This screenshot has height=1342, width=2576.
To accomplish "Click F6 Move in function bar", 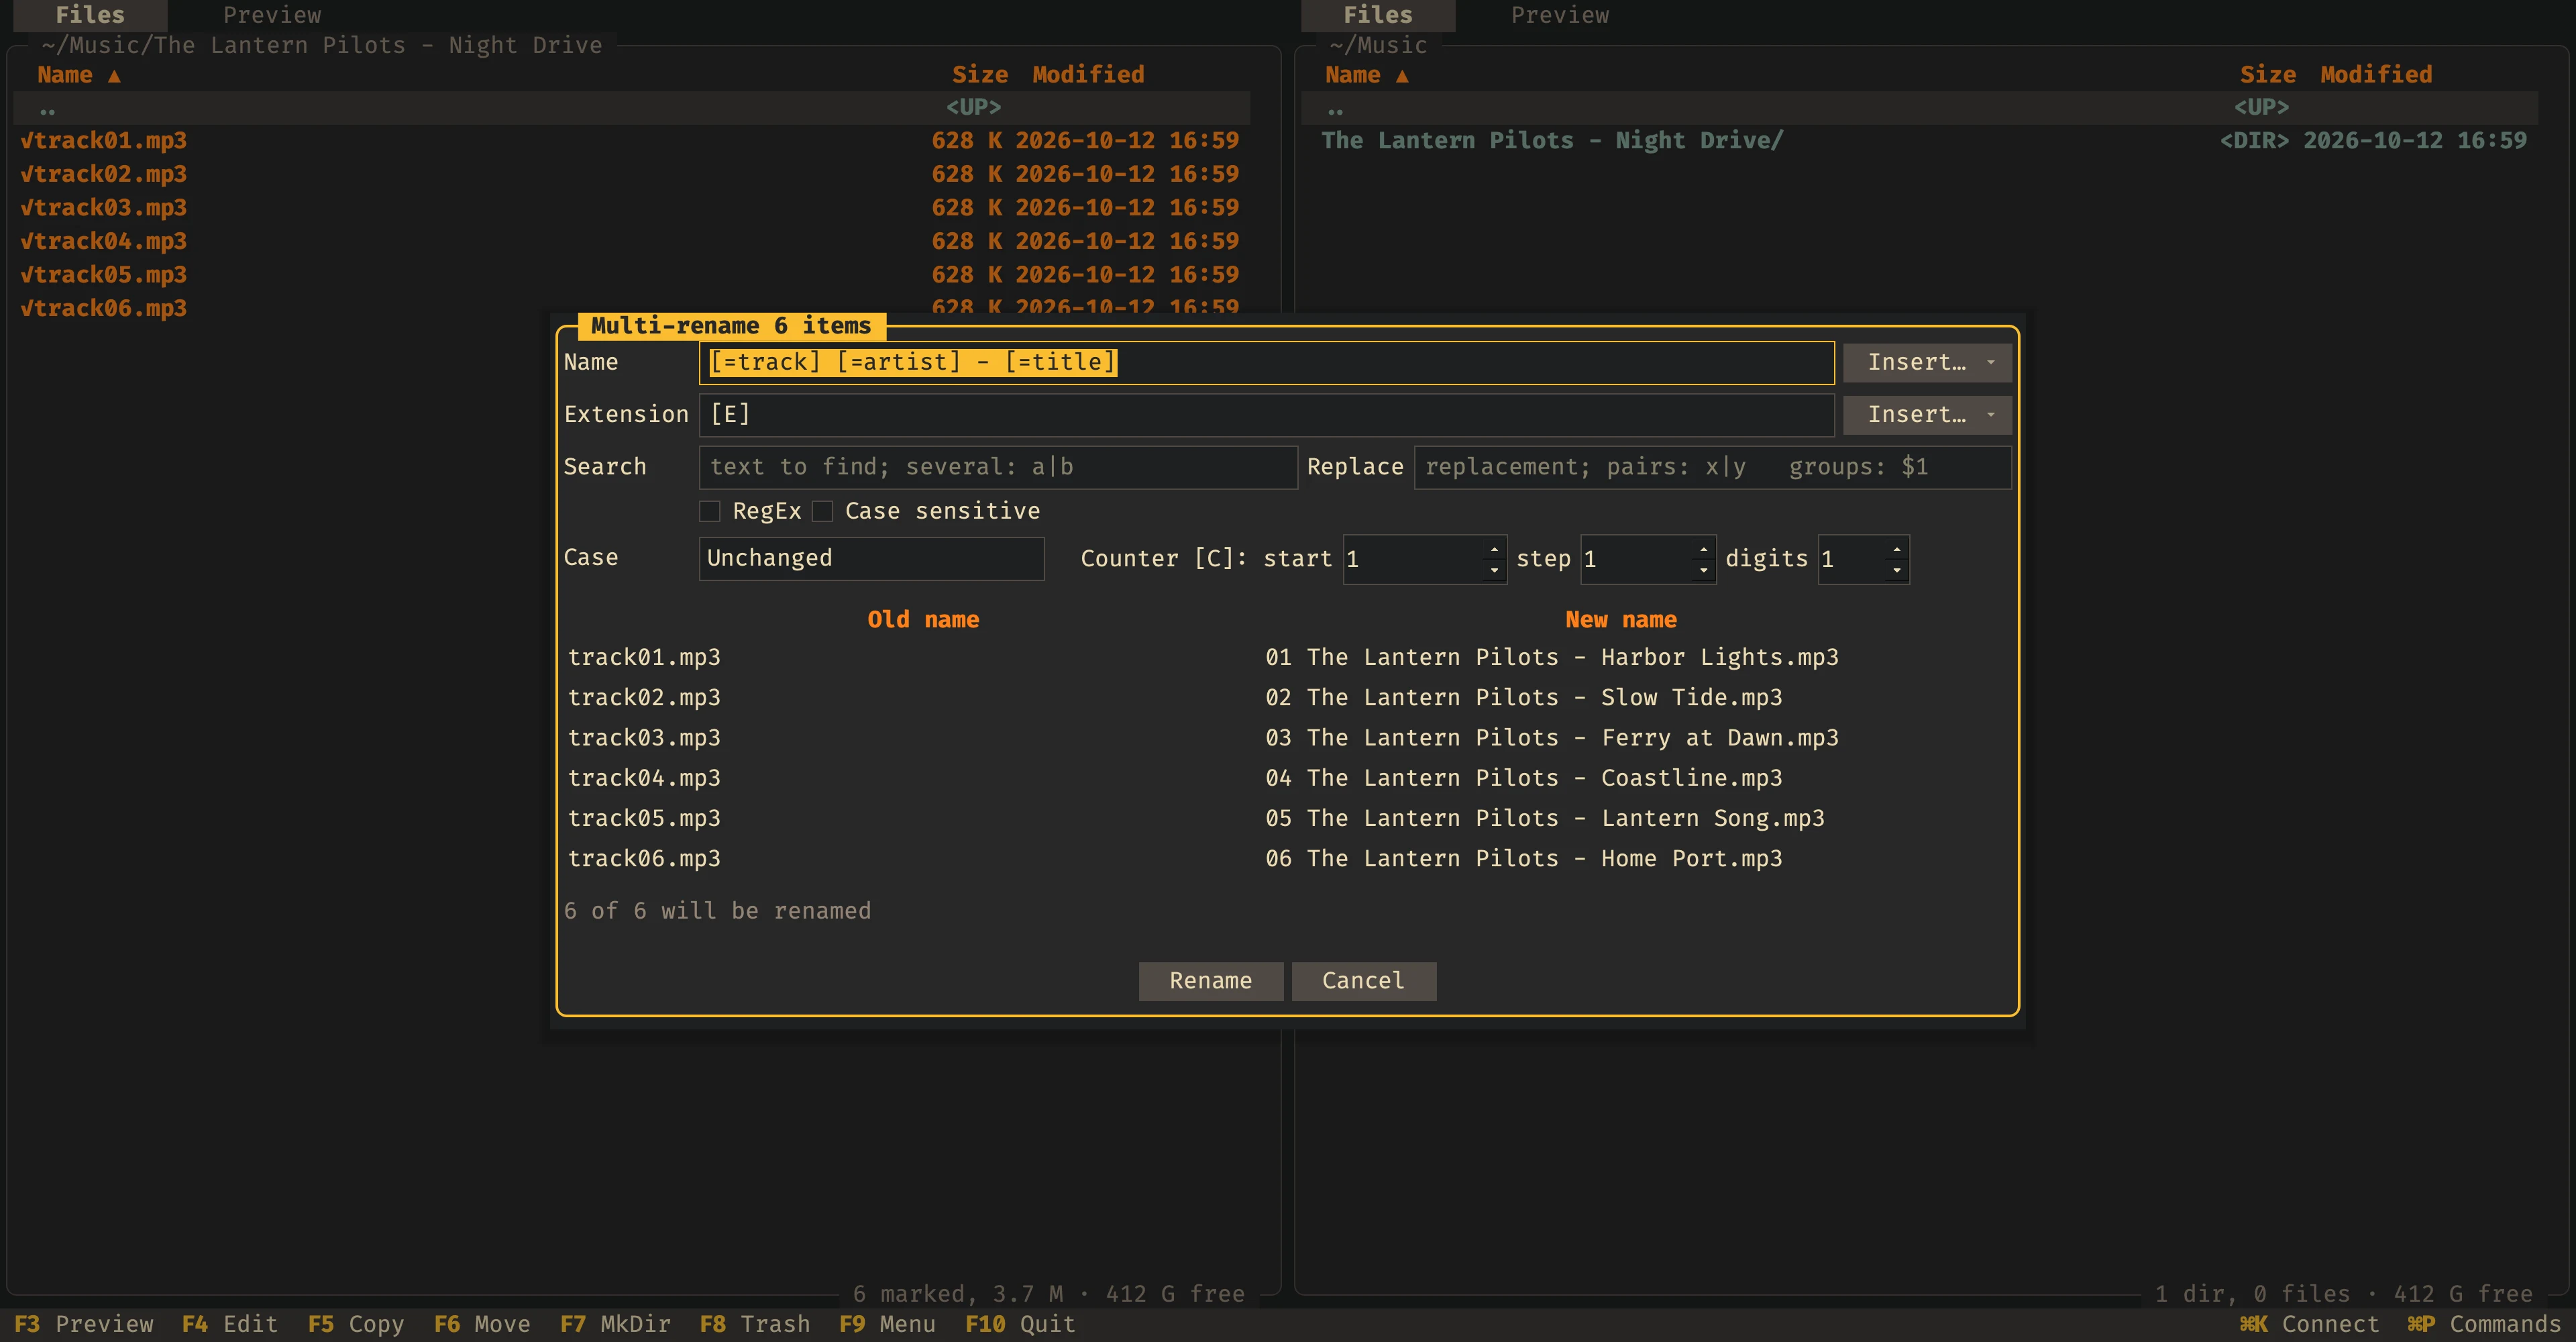I will pyautogui.click(x=482, y=1324).
